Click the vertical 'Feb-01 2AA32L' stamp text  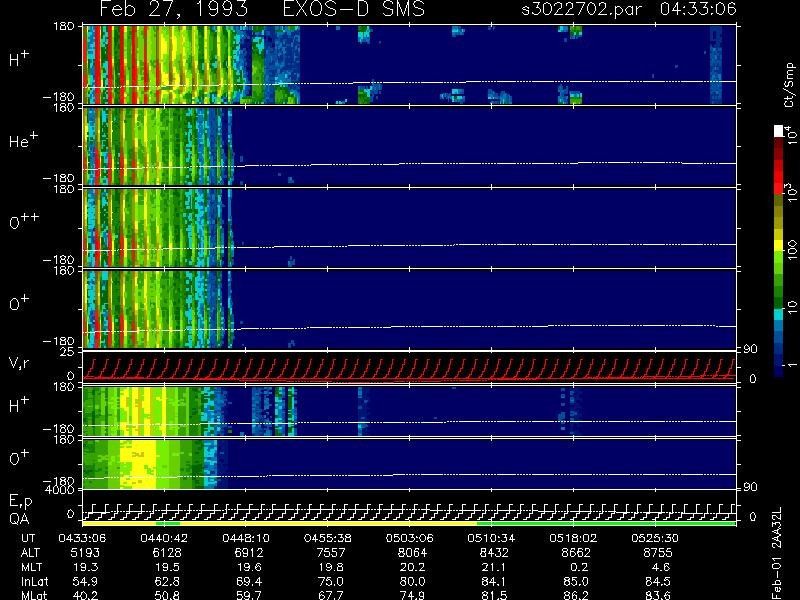pos(777,553)
